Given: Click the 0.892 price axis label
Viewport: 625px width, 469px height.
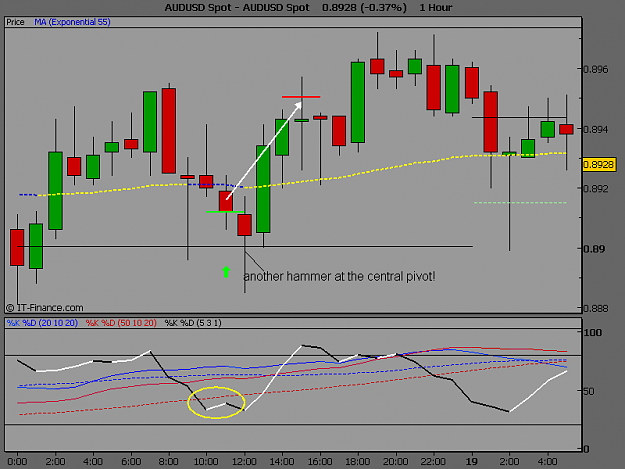Looking at the screenshot, I should coord(596,188).
